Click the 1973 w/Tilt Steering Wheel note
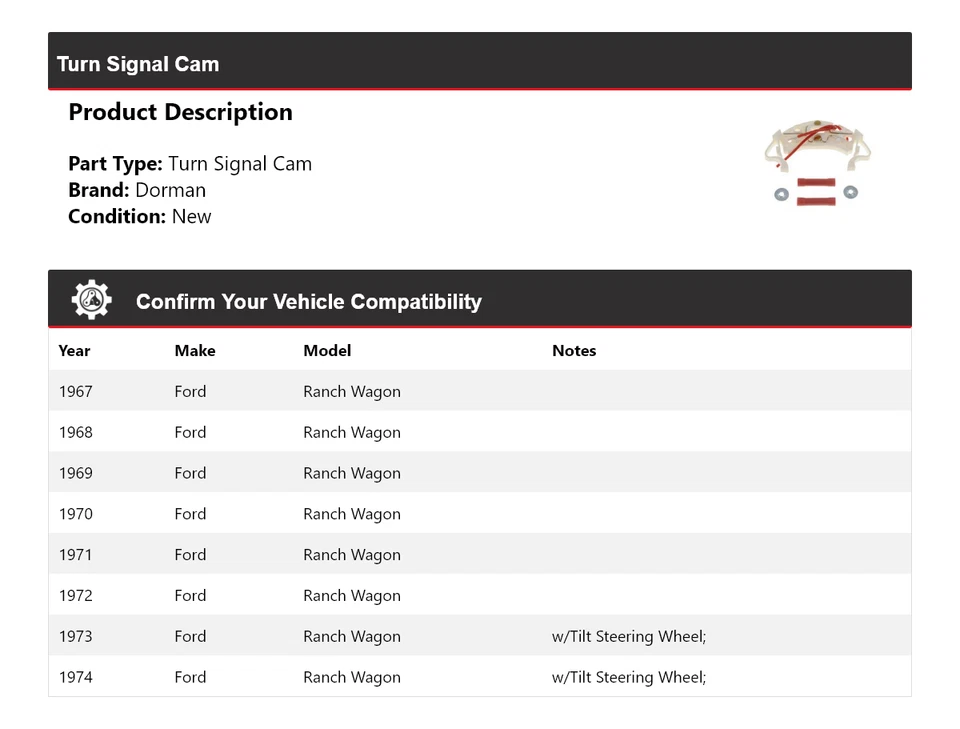 [x=629, y=637]
